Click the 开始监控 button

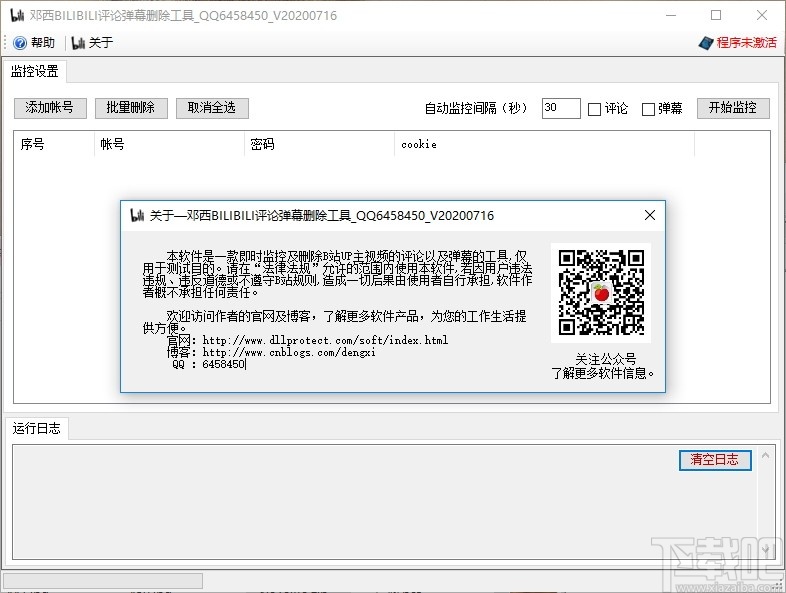click(733, 108)
